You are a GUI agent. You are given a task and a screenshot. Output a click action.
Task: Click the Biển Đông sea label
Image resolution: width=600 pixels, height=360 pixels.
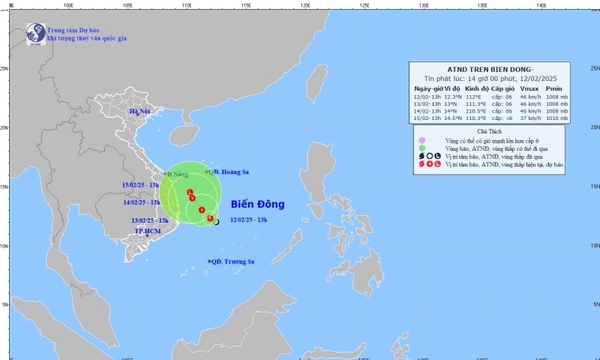pos(258,204)
